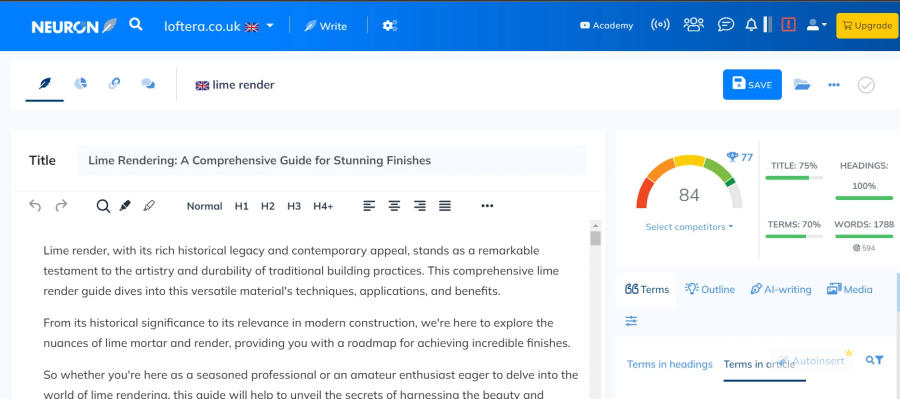Click the Upgrade button
The width and height of the screenshot is (900, 399).
tap(867, 26)
